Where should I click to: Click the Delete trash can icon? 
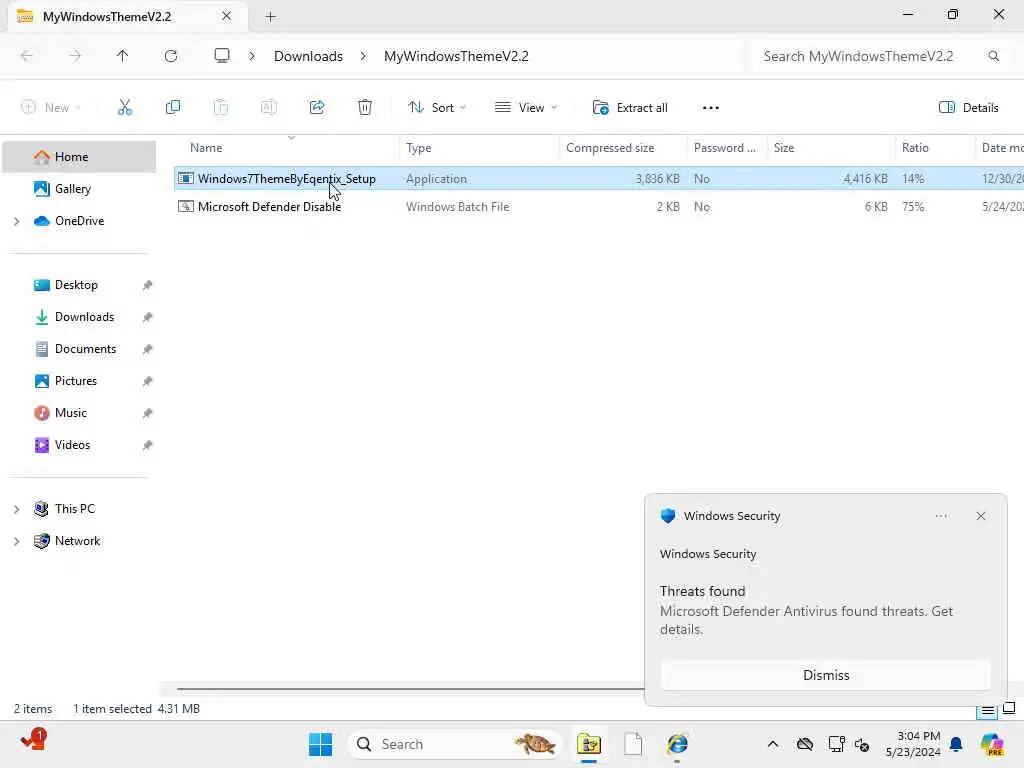pos(365,108)
